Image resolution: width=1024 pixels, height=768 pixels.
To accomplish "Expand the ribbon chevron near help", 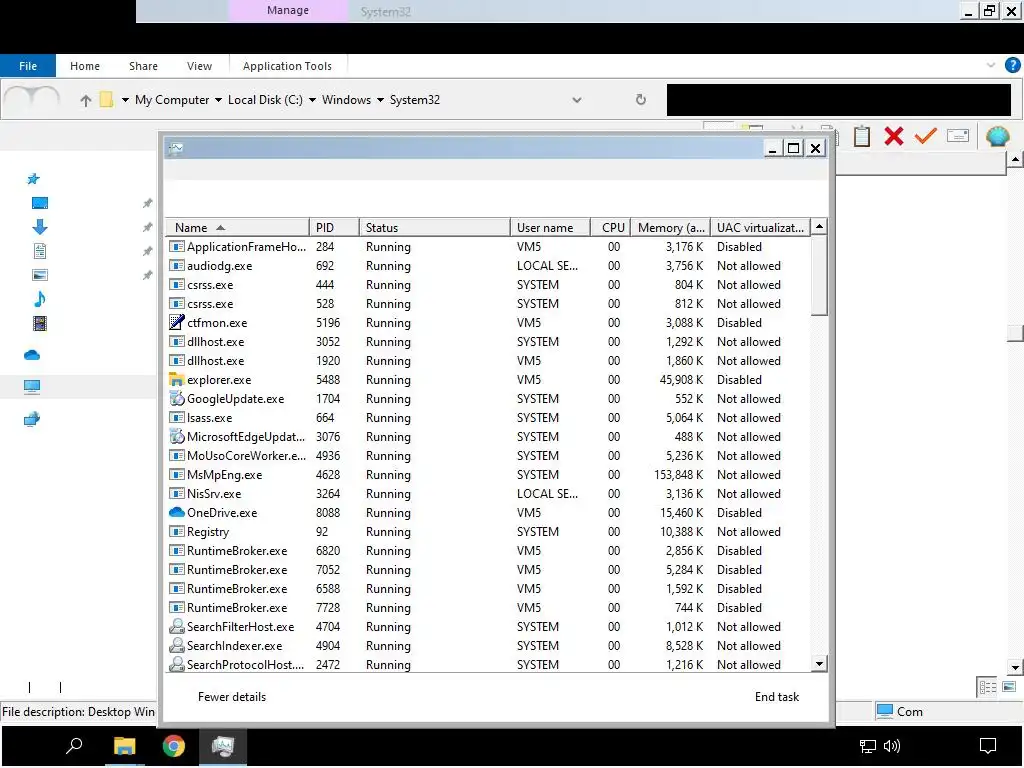I will [x=991, y=65].
